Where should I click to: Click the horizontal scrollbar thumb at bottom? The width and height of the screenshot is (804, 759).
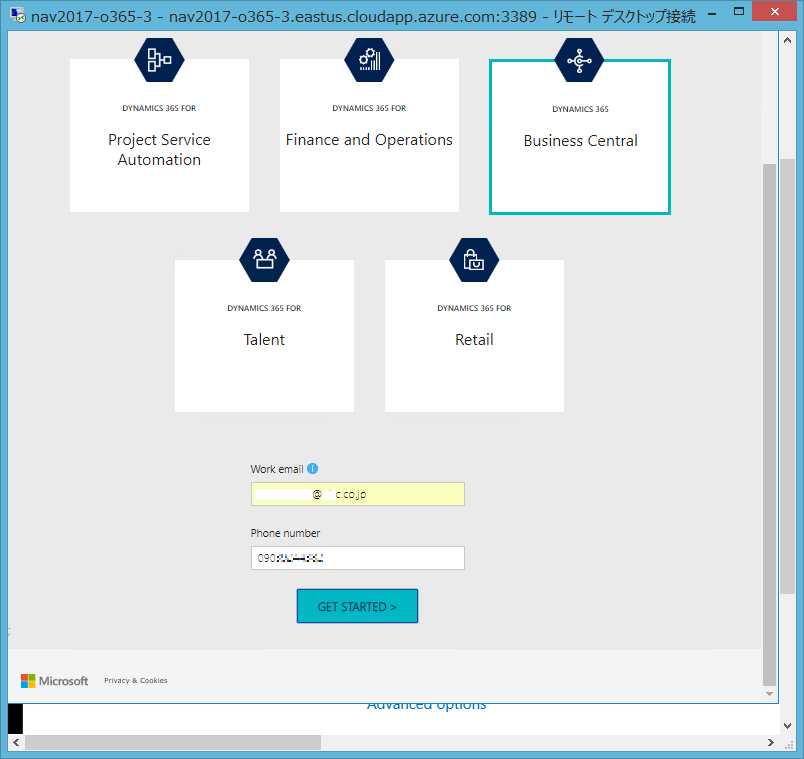pos(173,742)
